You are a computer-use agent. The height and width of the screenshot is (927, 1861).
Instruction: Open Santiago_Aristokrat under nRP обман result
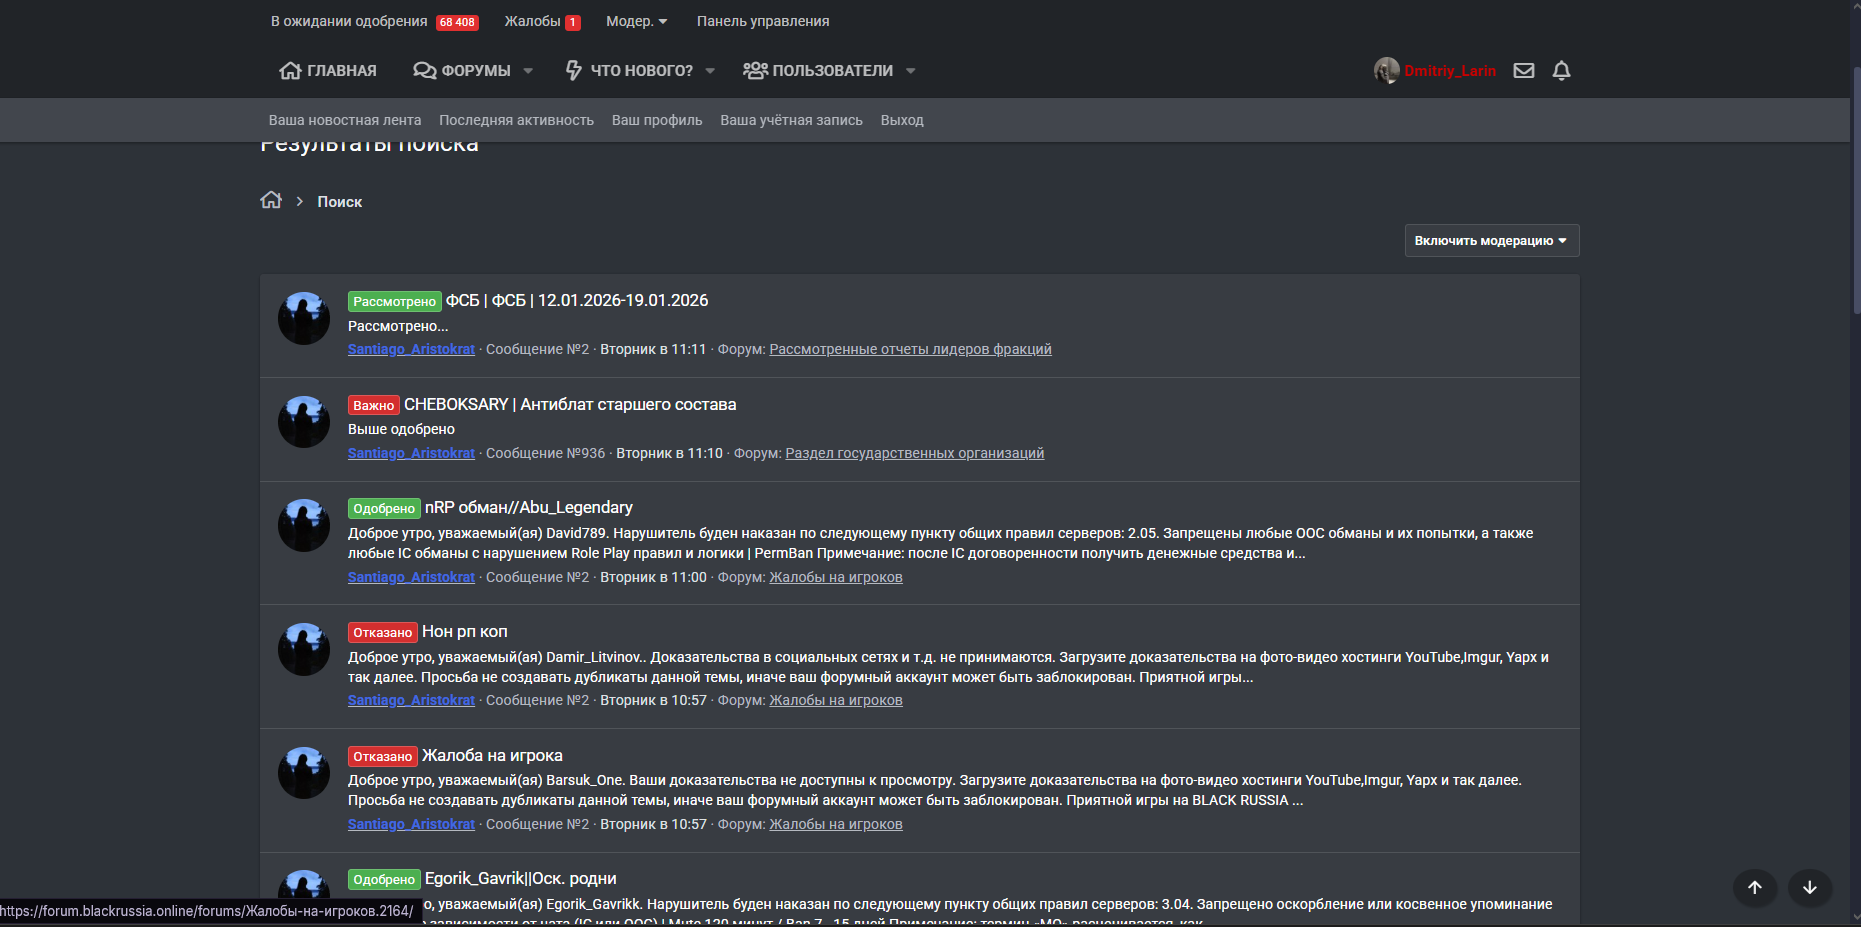pos(411,577)
